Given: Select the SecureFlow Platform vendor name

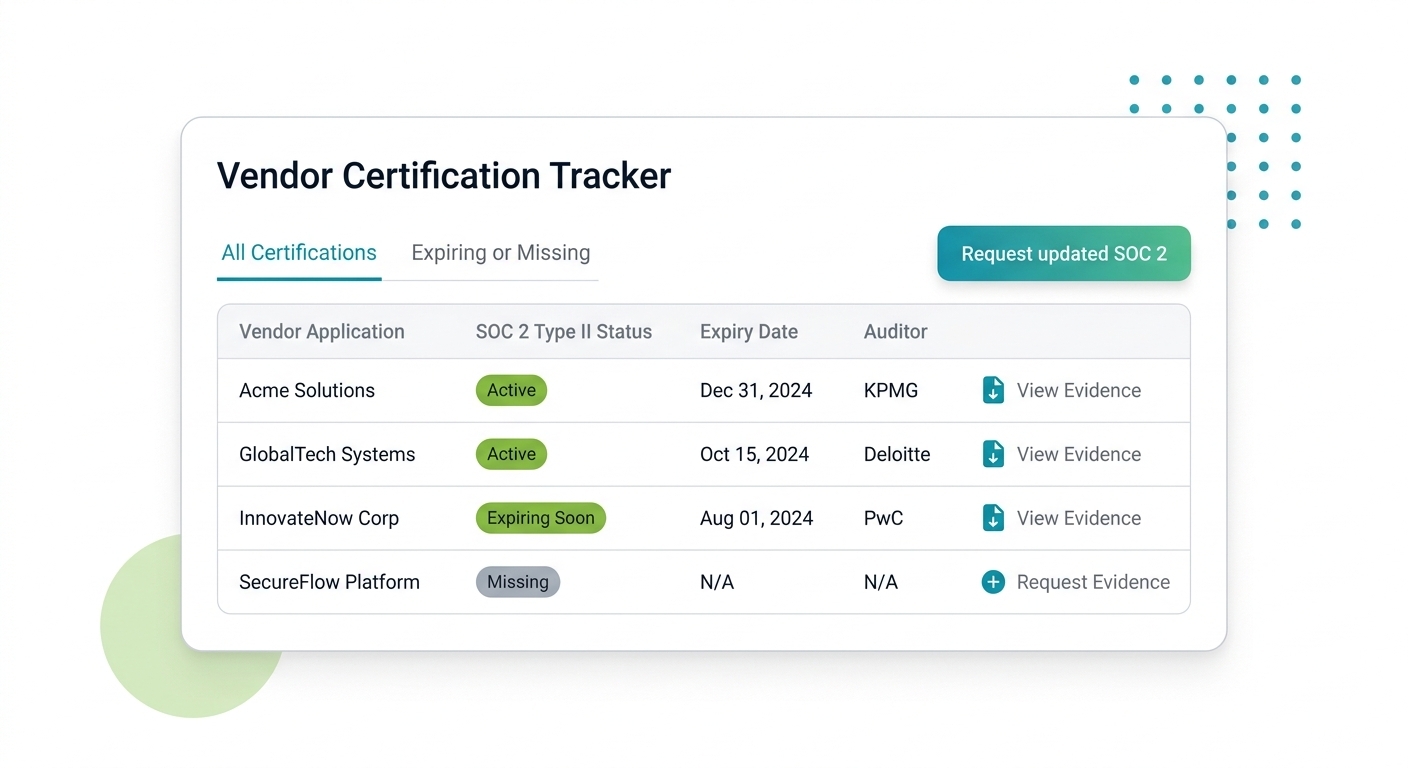Looking at the screenshot, I should pyautogui.click(x=329, y=582).
